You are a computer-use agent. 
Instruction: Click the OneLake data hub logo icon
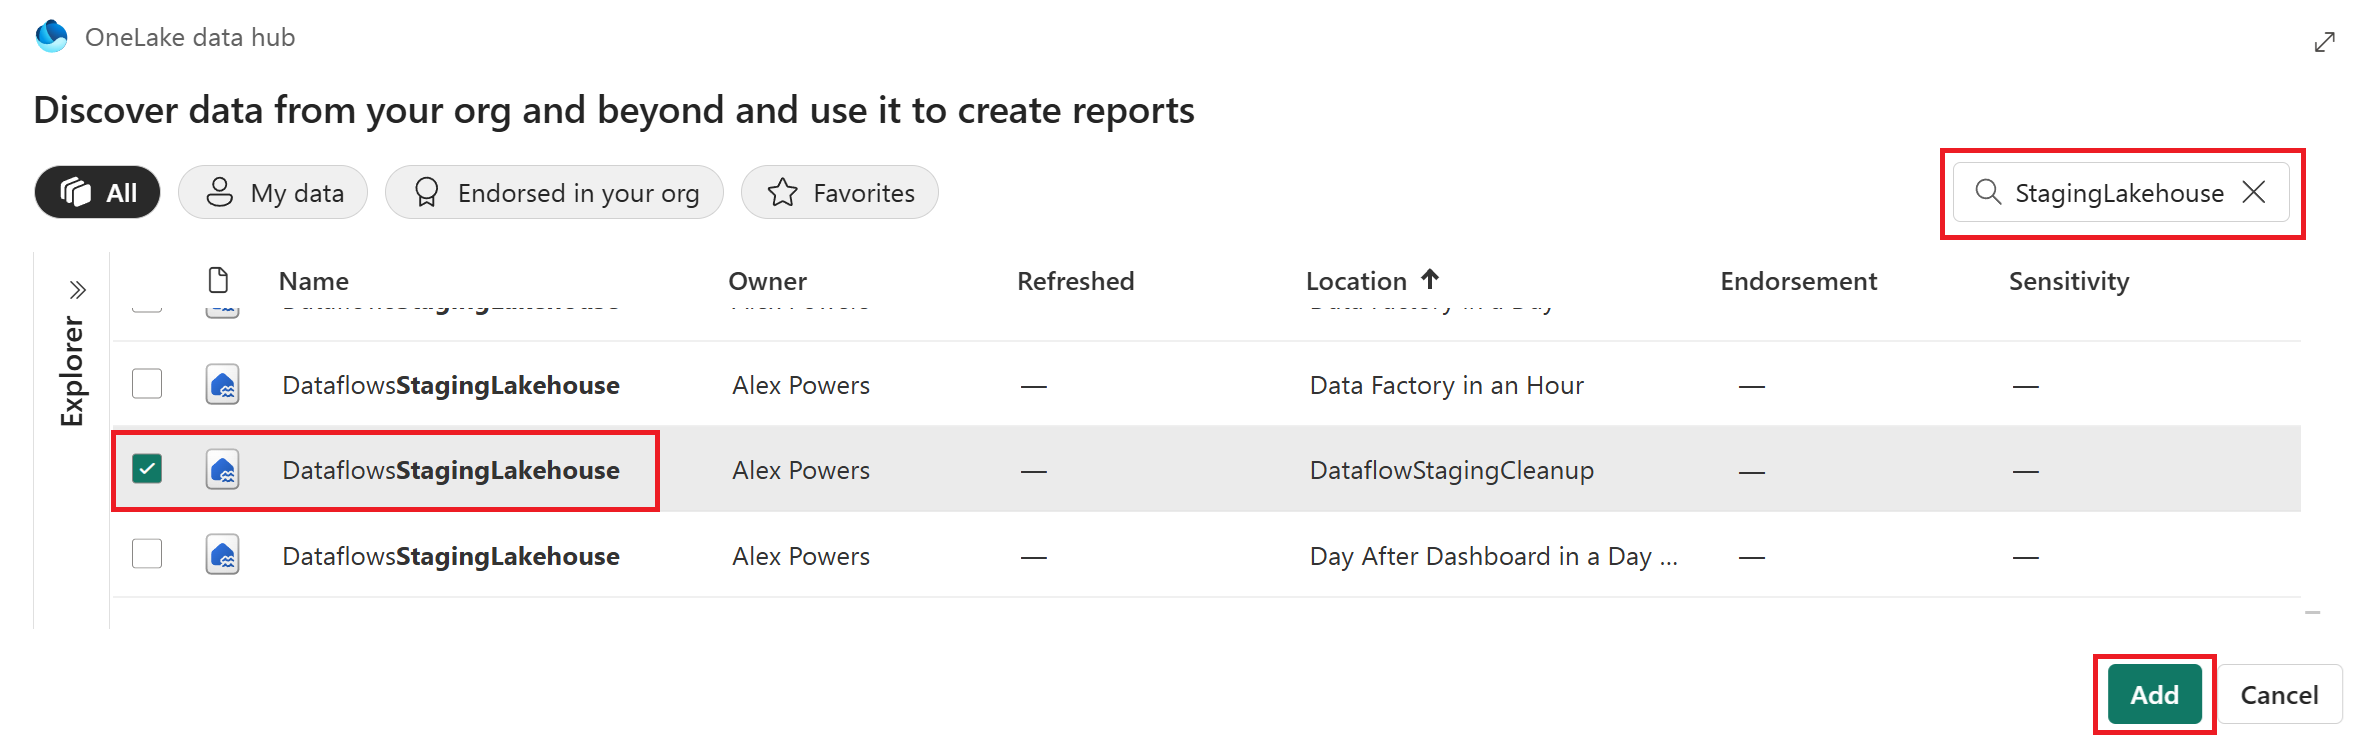pos(51,37)
